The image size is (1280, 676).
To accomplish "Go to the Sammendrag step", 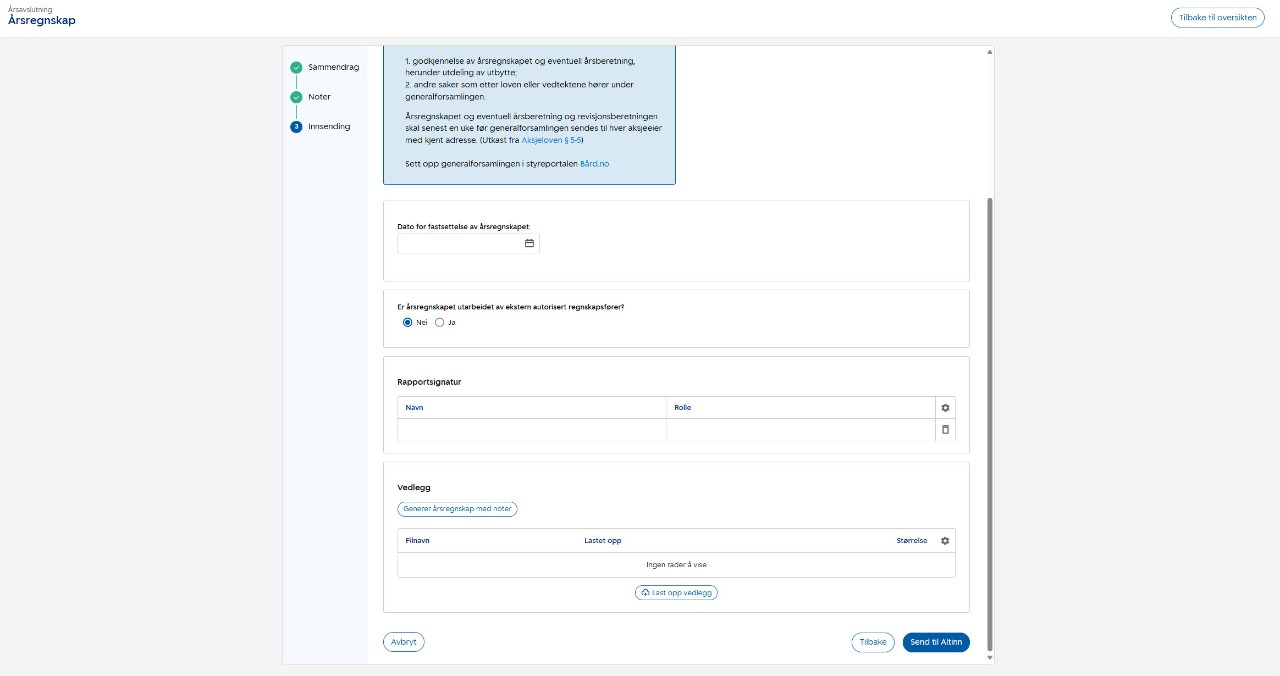I will pos(333,67).
